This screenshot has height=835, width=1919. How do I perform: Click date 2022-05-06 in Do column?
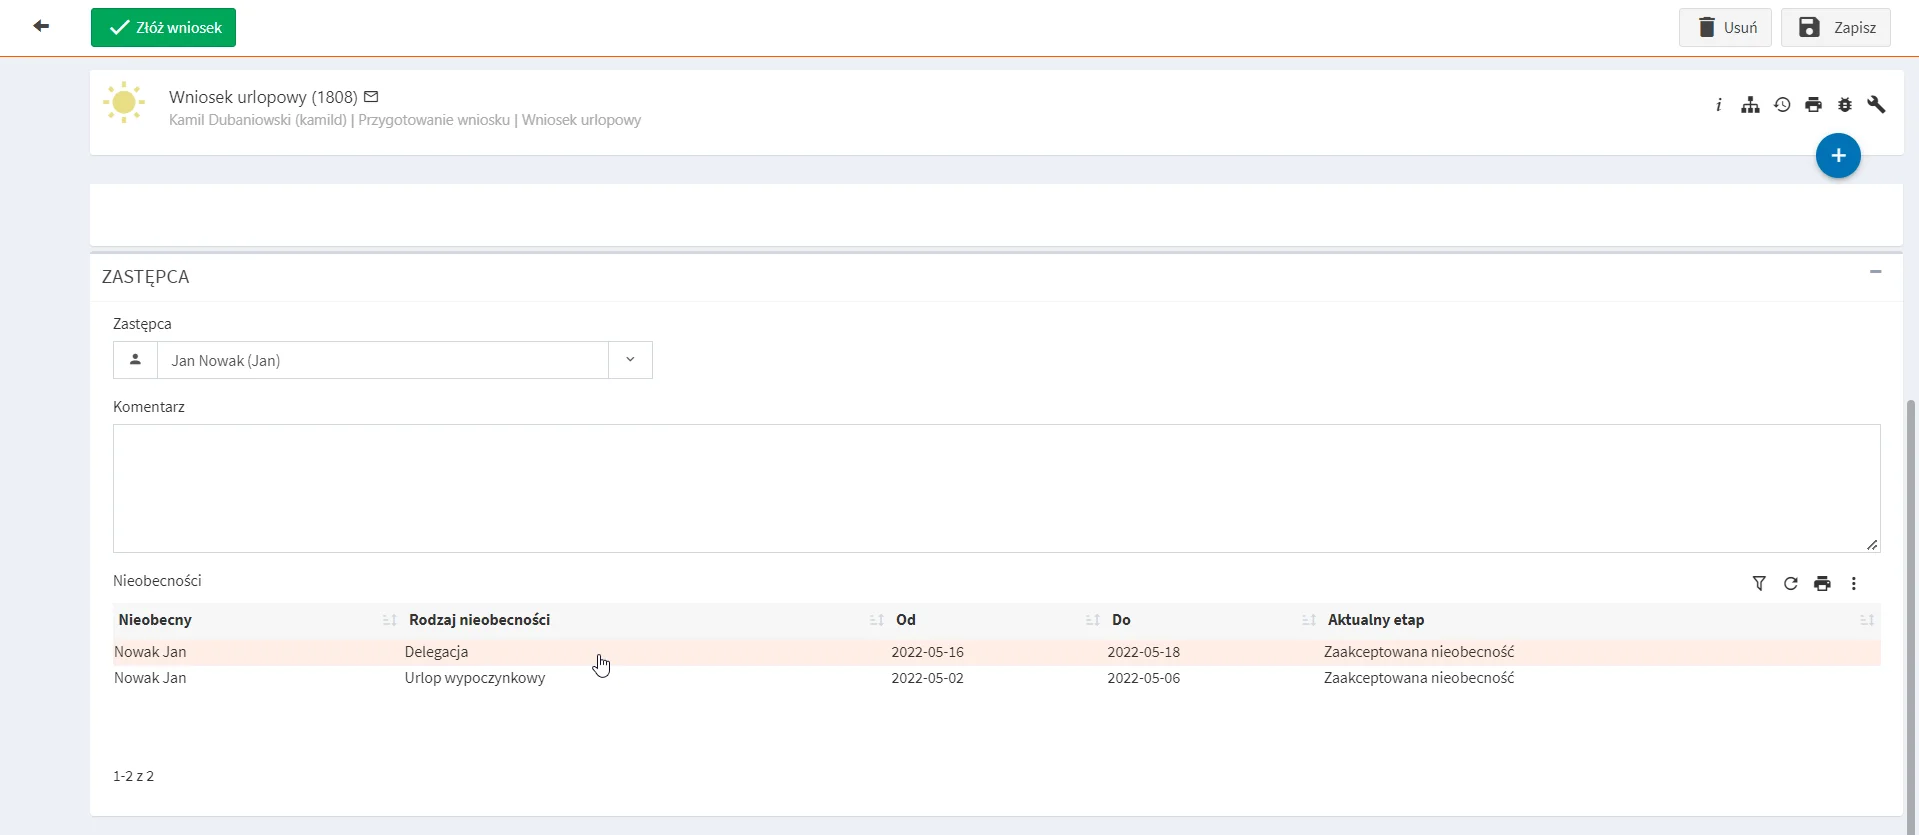1143,678
